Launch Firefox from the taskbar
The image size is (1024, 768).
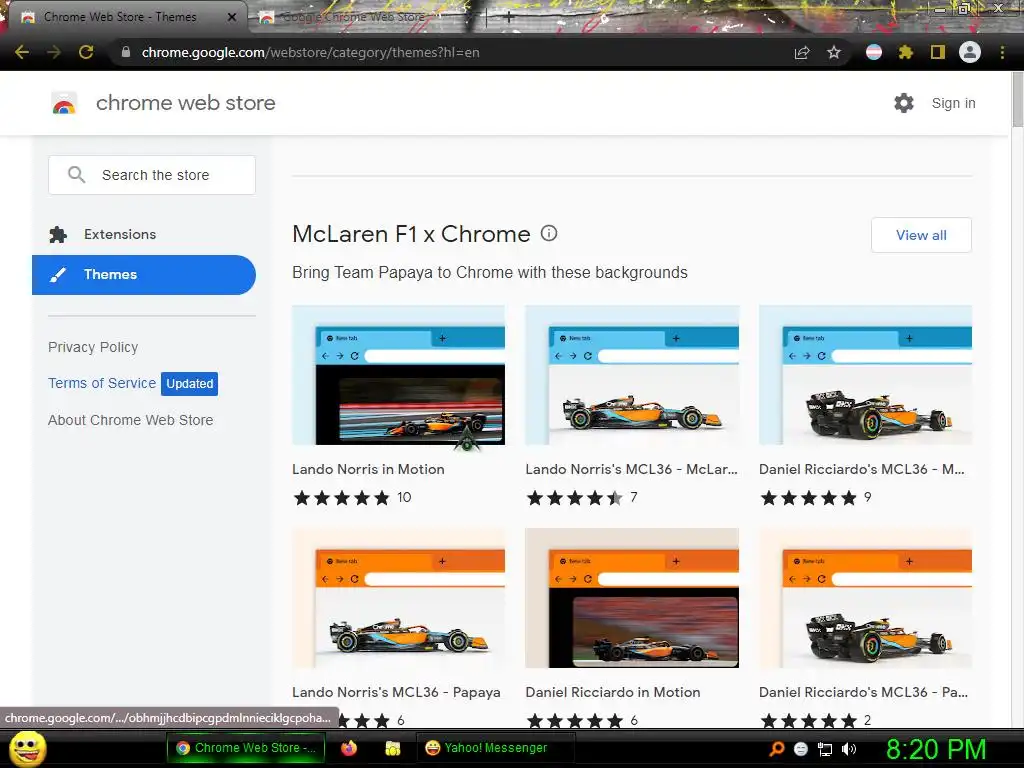tap(349, 748)
